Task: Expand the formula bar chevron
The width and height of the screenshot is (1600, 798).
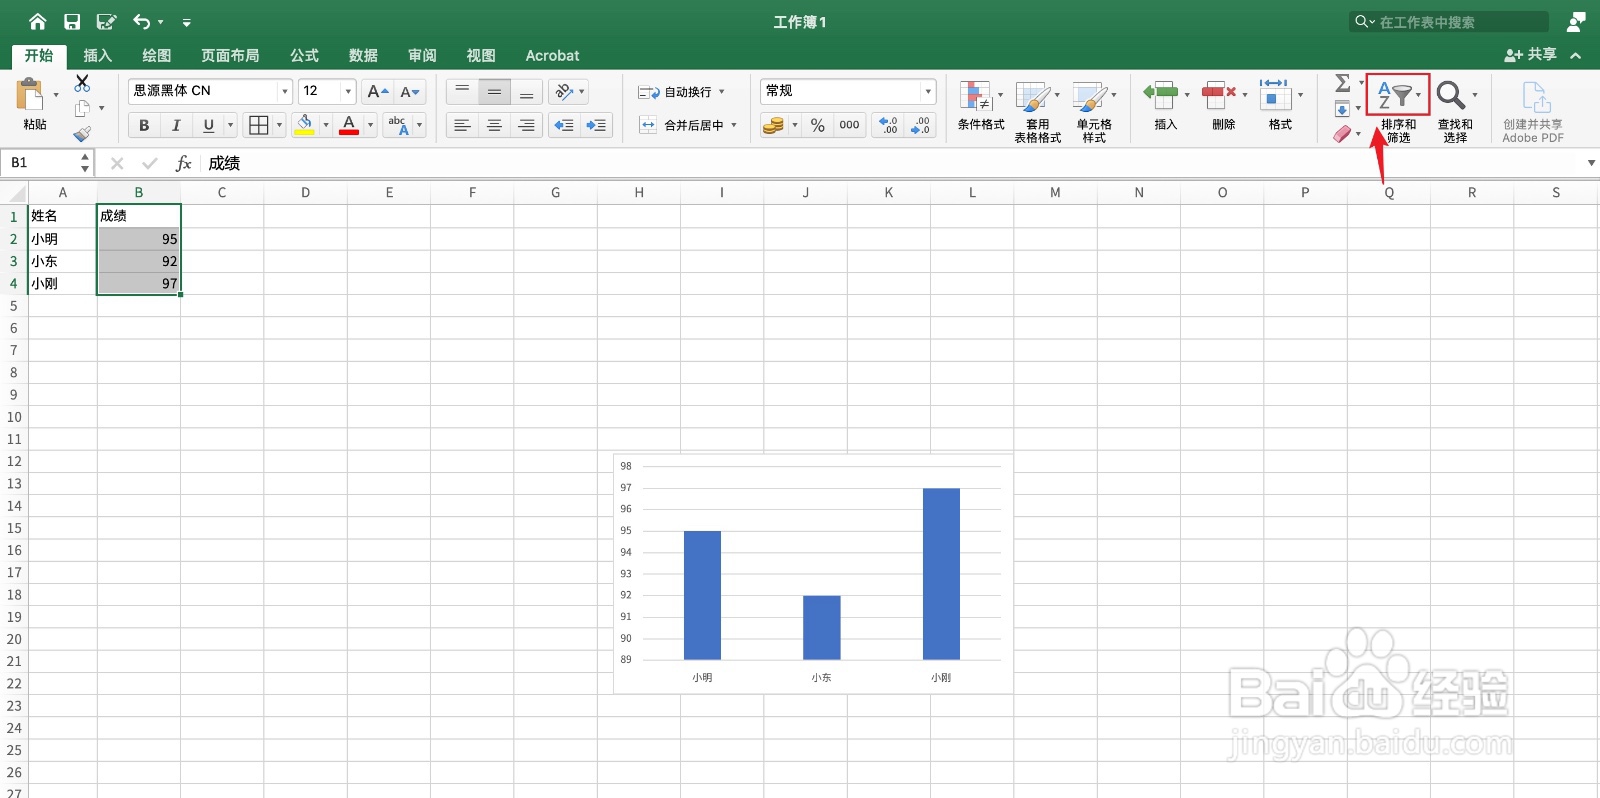Action: click(x=1591, y=163)
